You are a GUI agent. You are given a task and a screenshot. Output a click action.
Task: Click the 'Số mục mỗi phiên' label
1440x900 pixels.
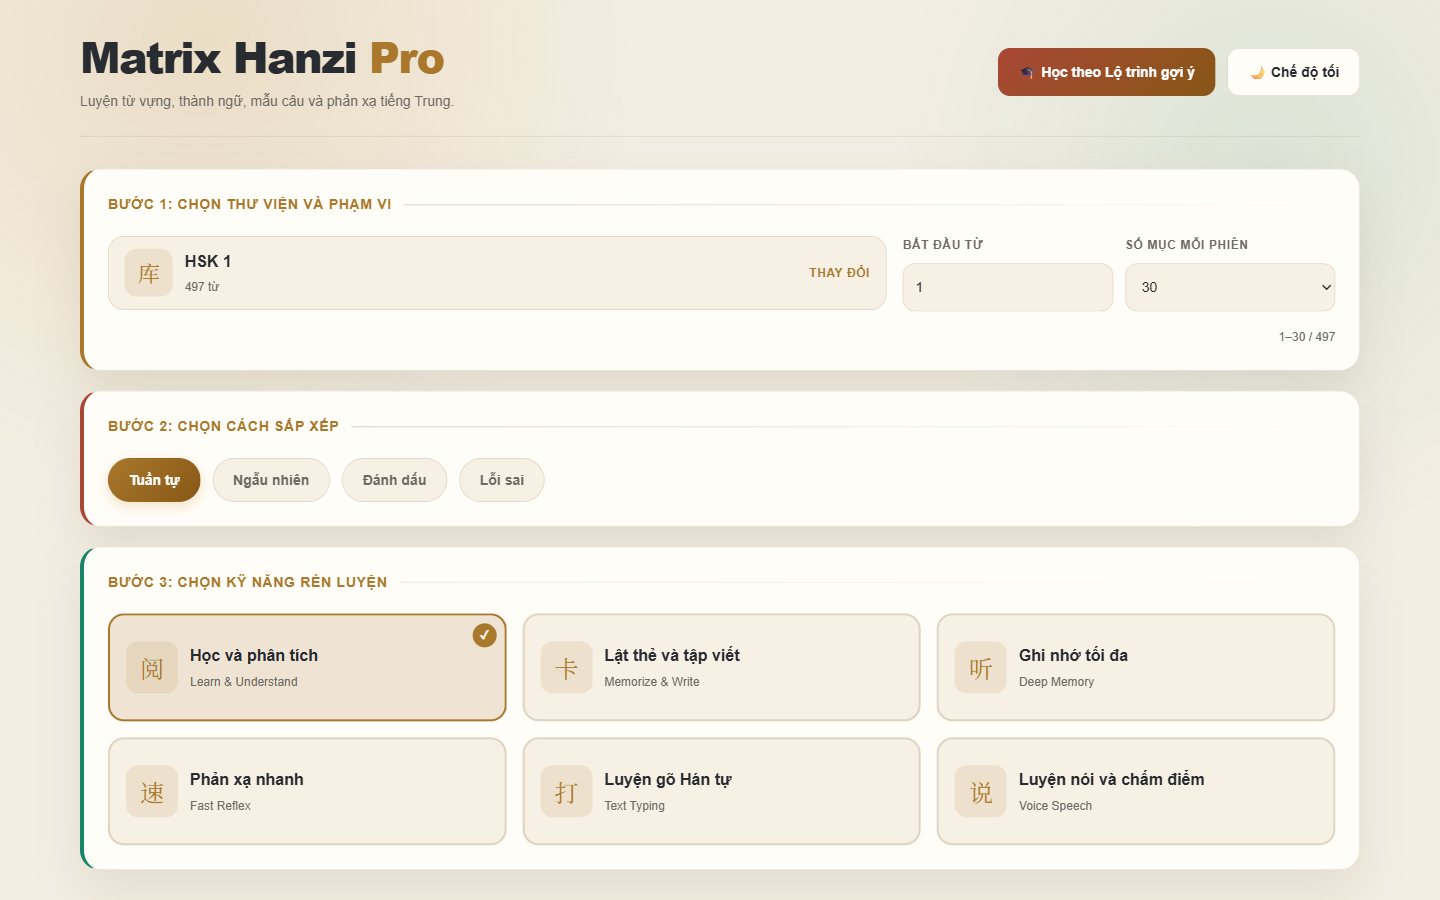(x=1187, y=245)
